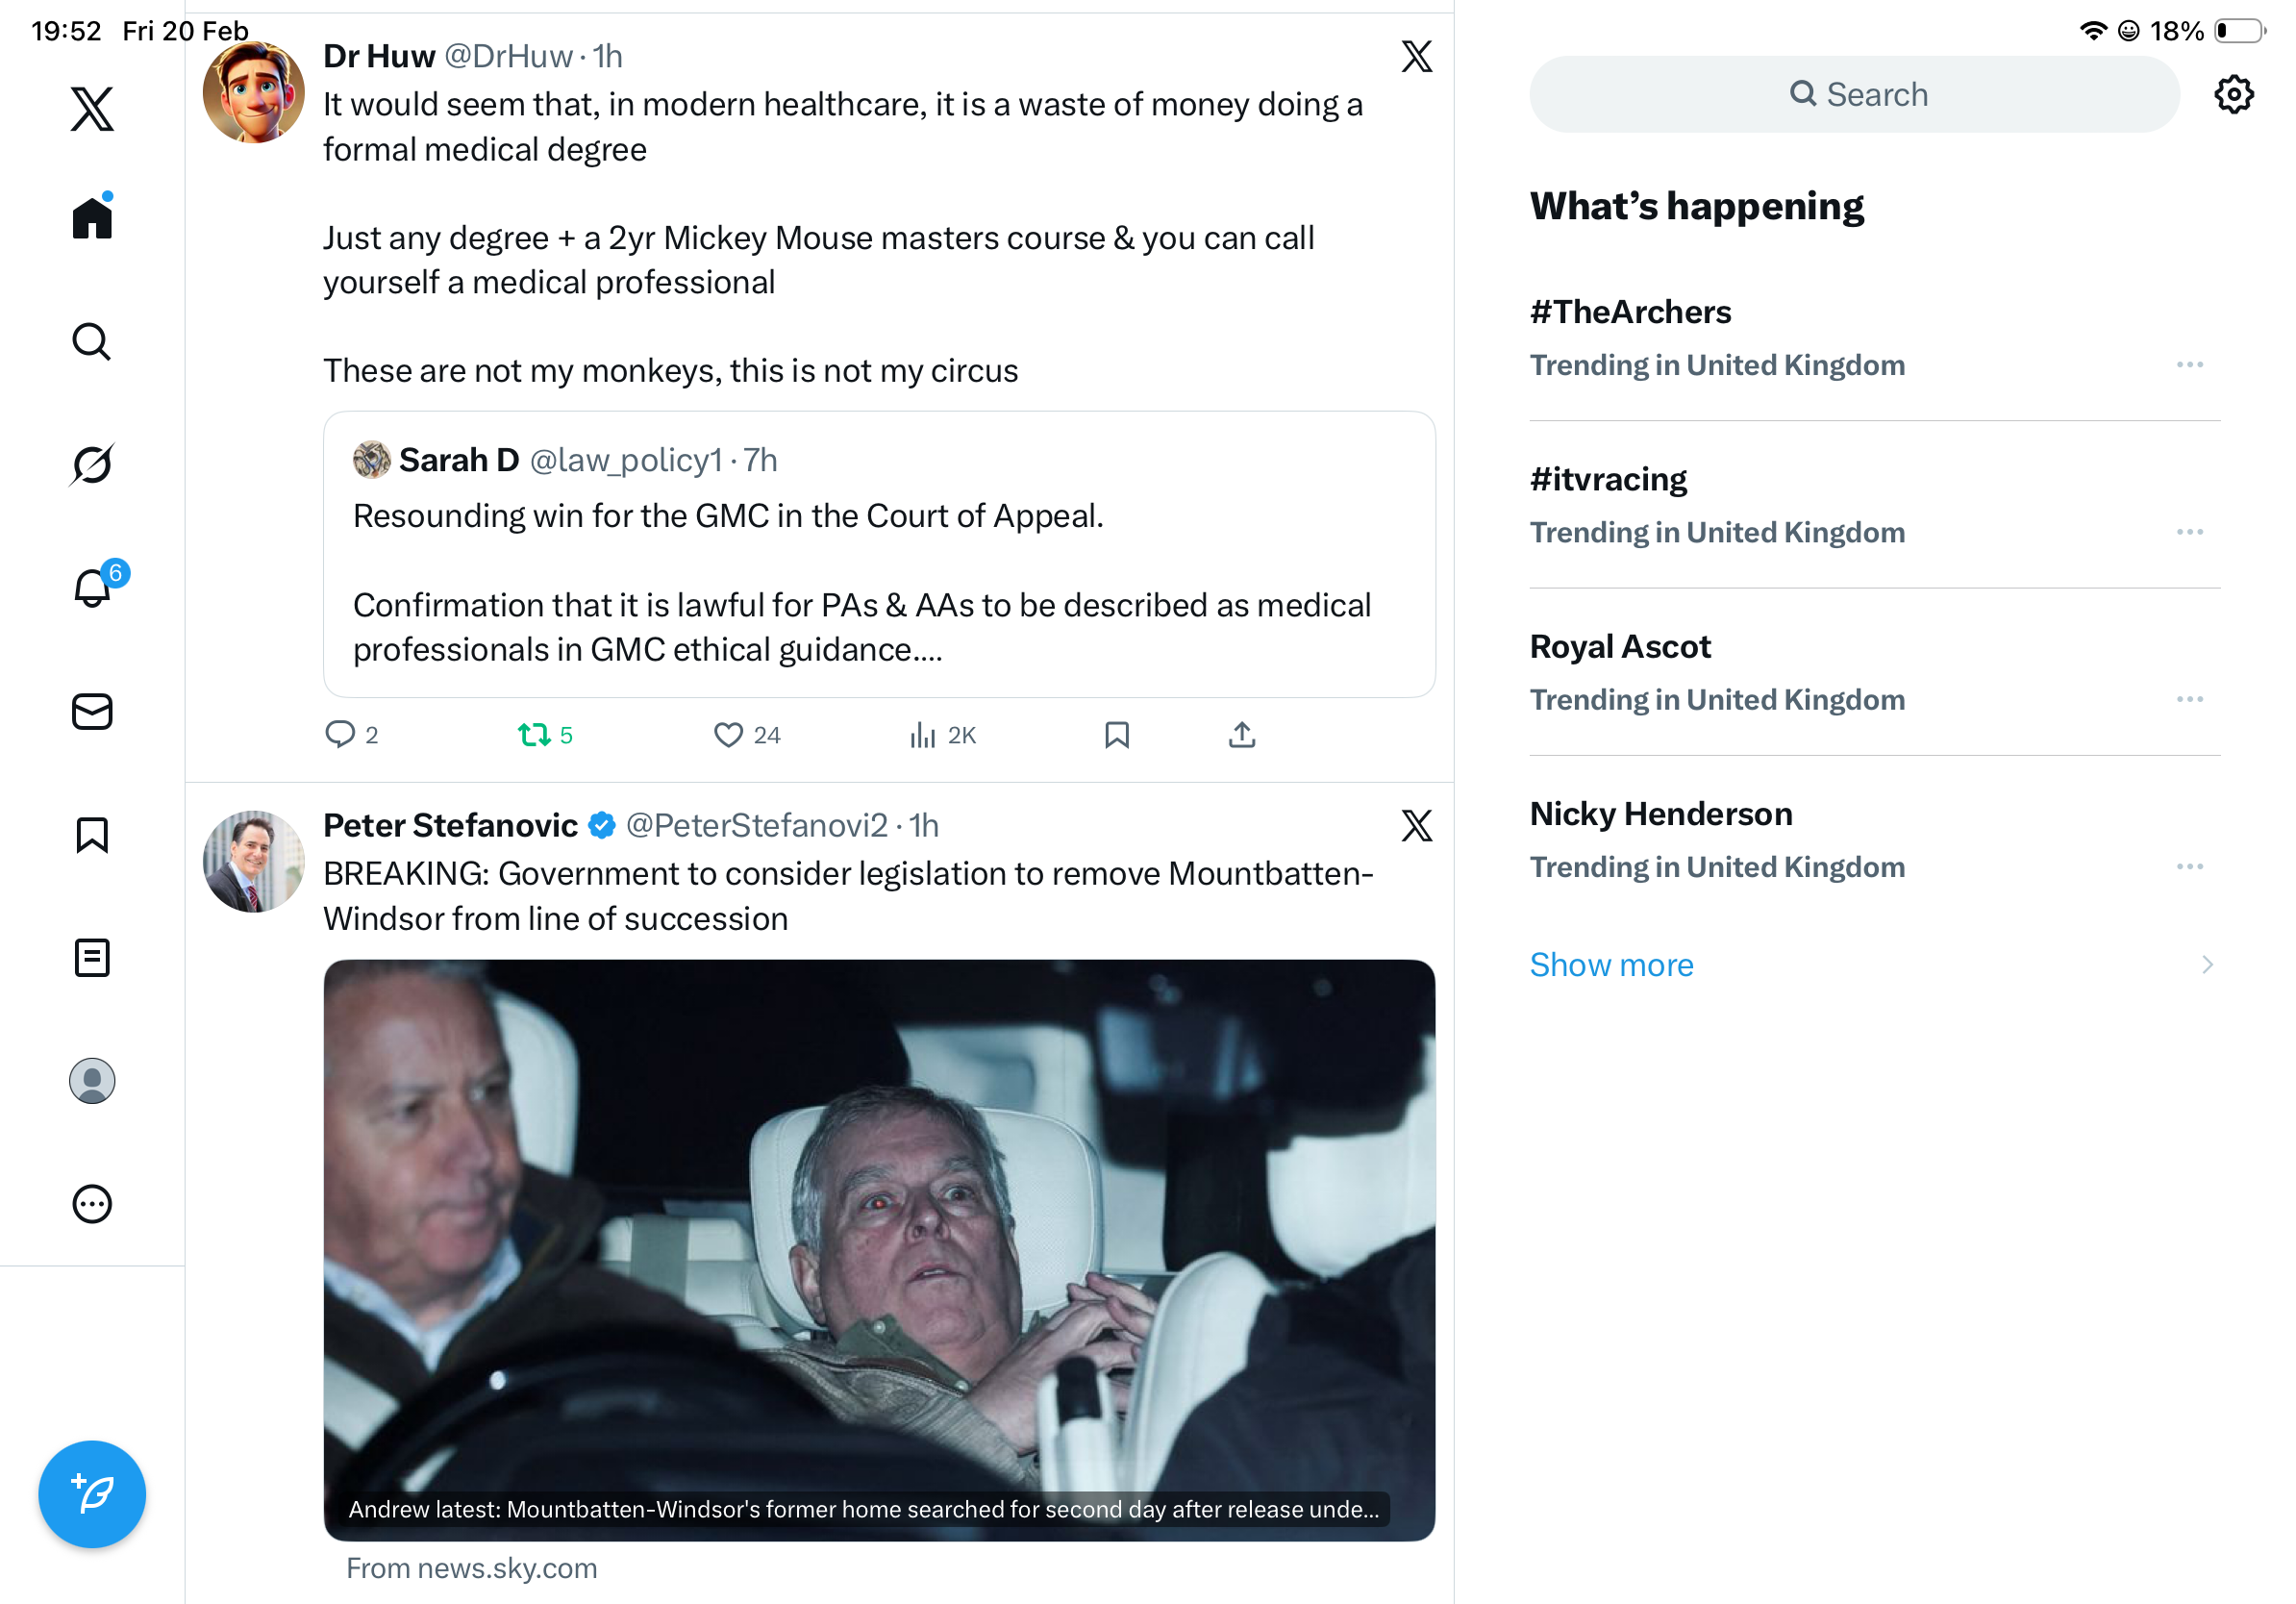The image size is (2296, 1604).
Task: Expand the sidebar More menu
Action: [x=92, y=1204]
